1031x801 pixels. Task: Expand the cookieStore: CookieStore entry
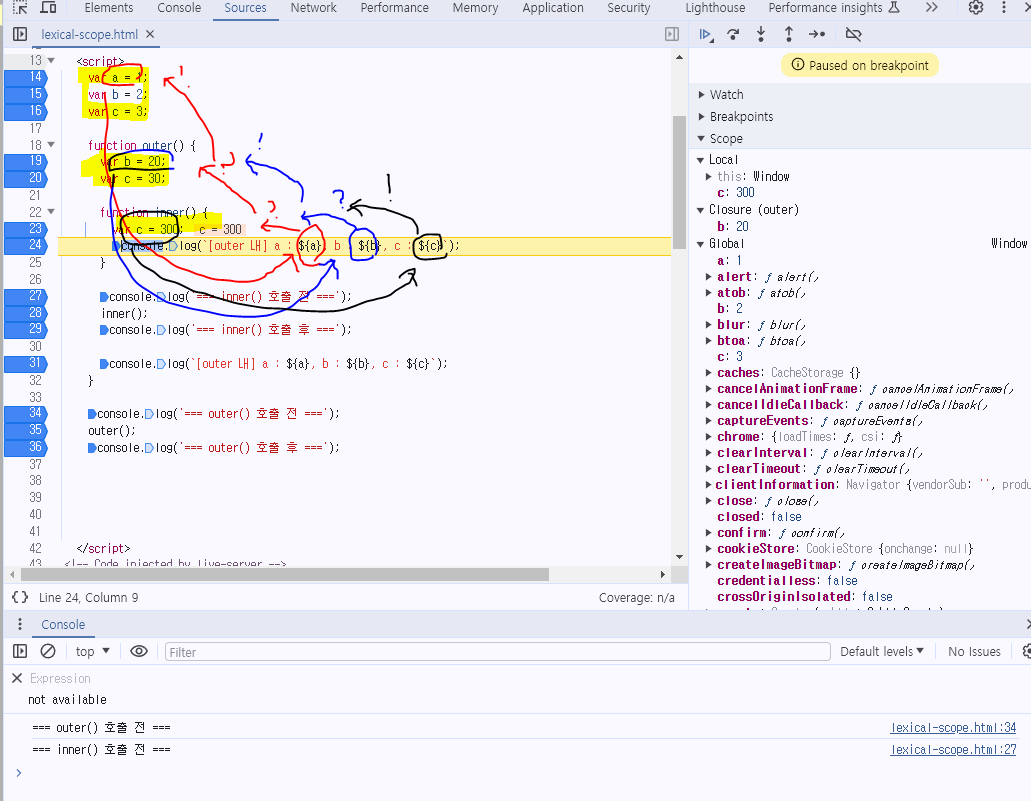[x=708, y=548]
